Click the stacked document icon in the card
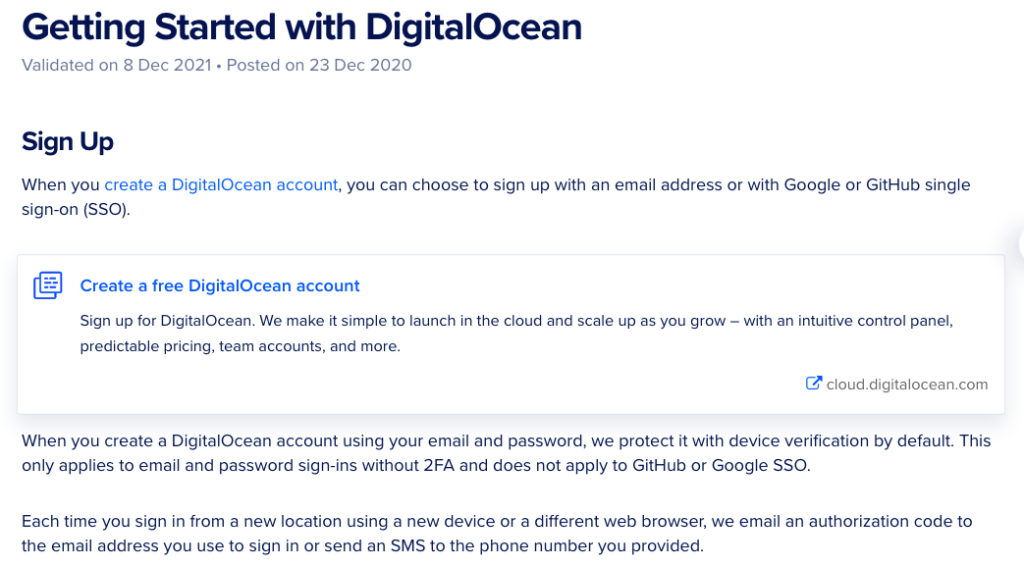Image resolution: width=1024 pixels, height=567 pixels. point(48,285)
